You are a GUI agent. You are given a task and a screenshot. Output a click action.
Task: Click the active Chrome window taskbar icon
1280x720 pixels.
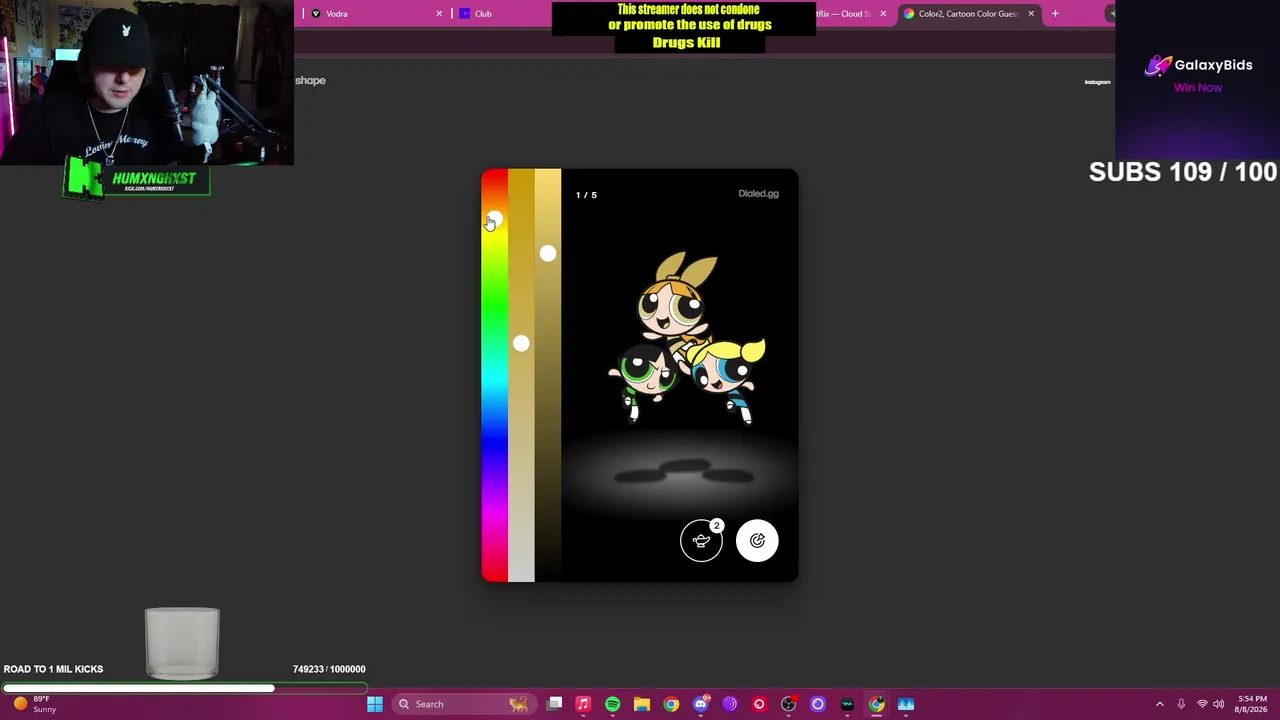pos(877,704)
